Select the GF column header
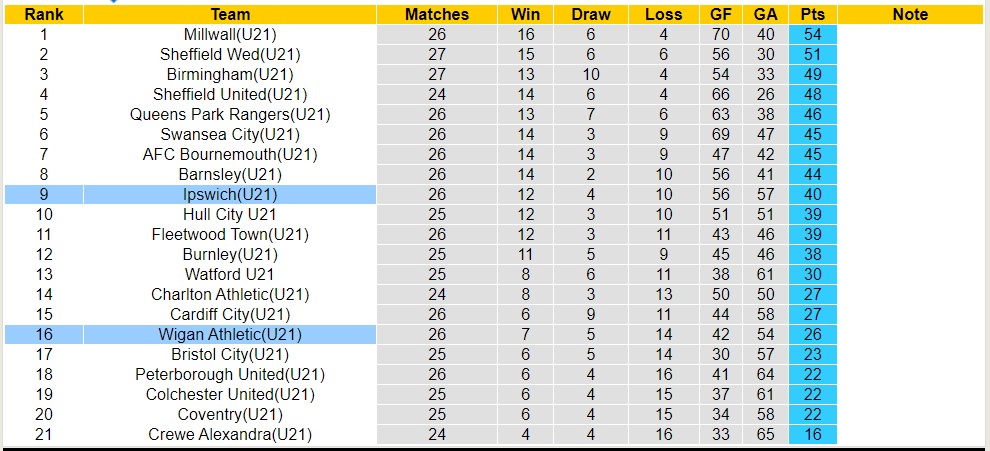Image resolution: width=990 pixels, height=451 pixels. (x=720, y=14)
